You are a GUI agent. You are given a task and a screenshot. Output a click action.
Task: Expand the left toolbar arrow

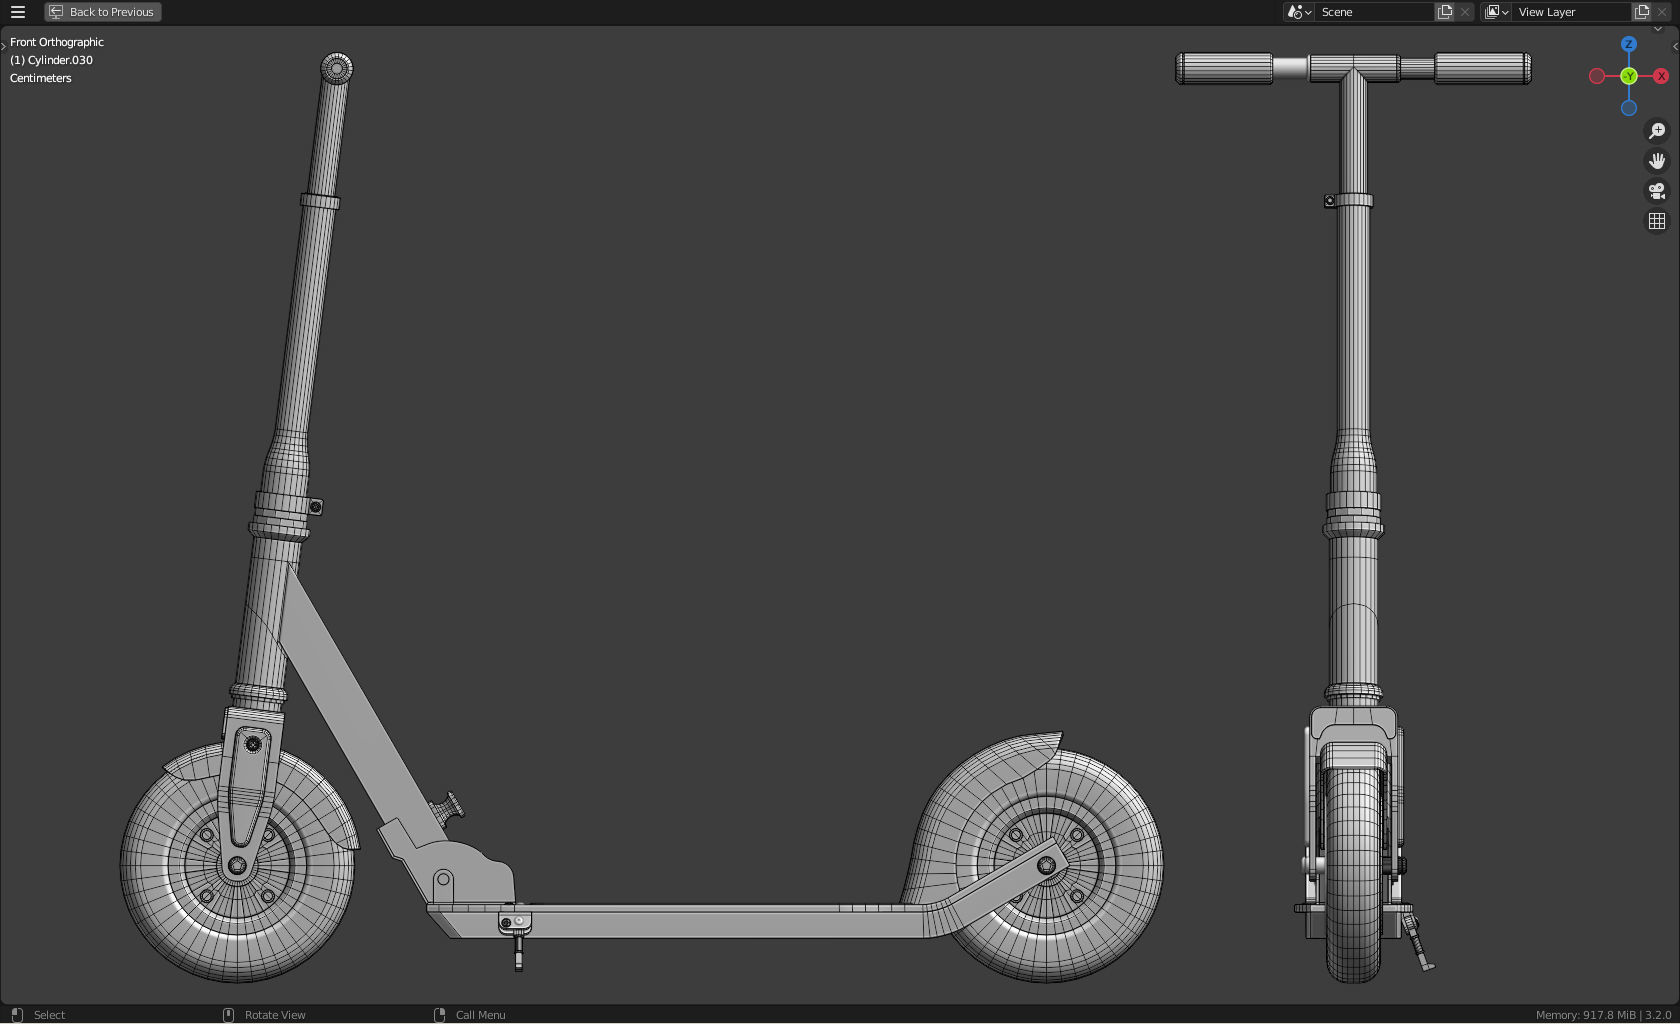[x=3, y=46]
